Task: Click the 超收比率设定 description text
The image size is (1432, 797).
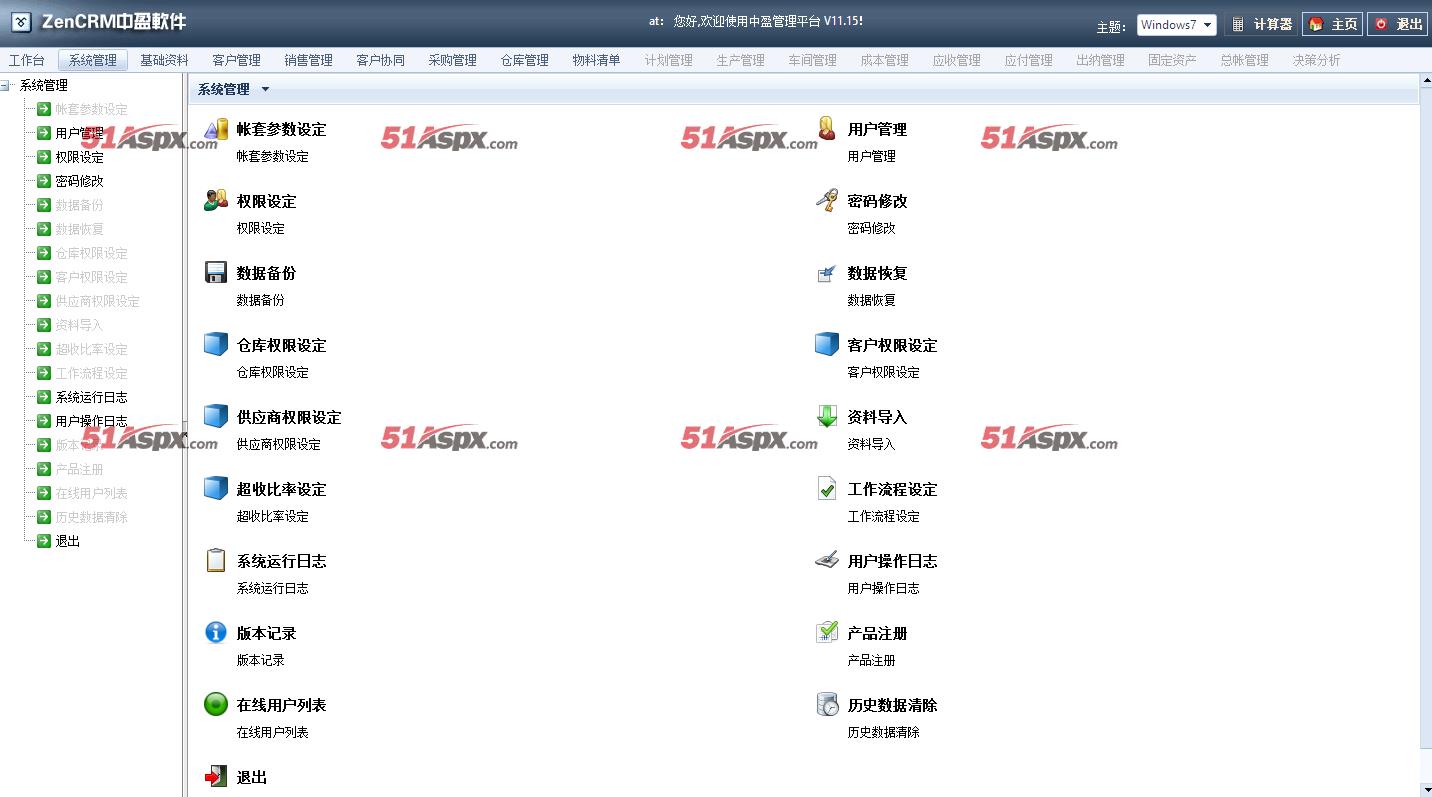Action: (x=272, y=516)
